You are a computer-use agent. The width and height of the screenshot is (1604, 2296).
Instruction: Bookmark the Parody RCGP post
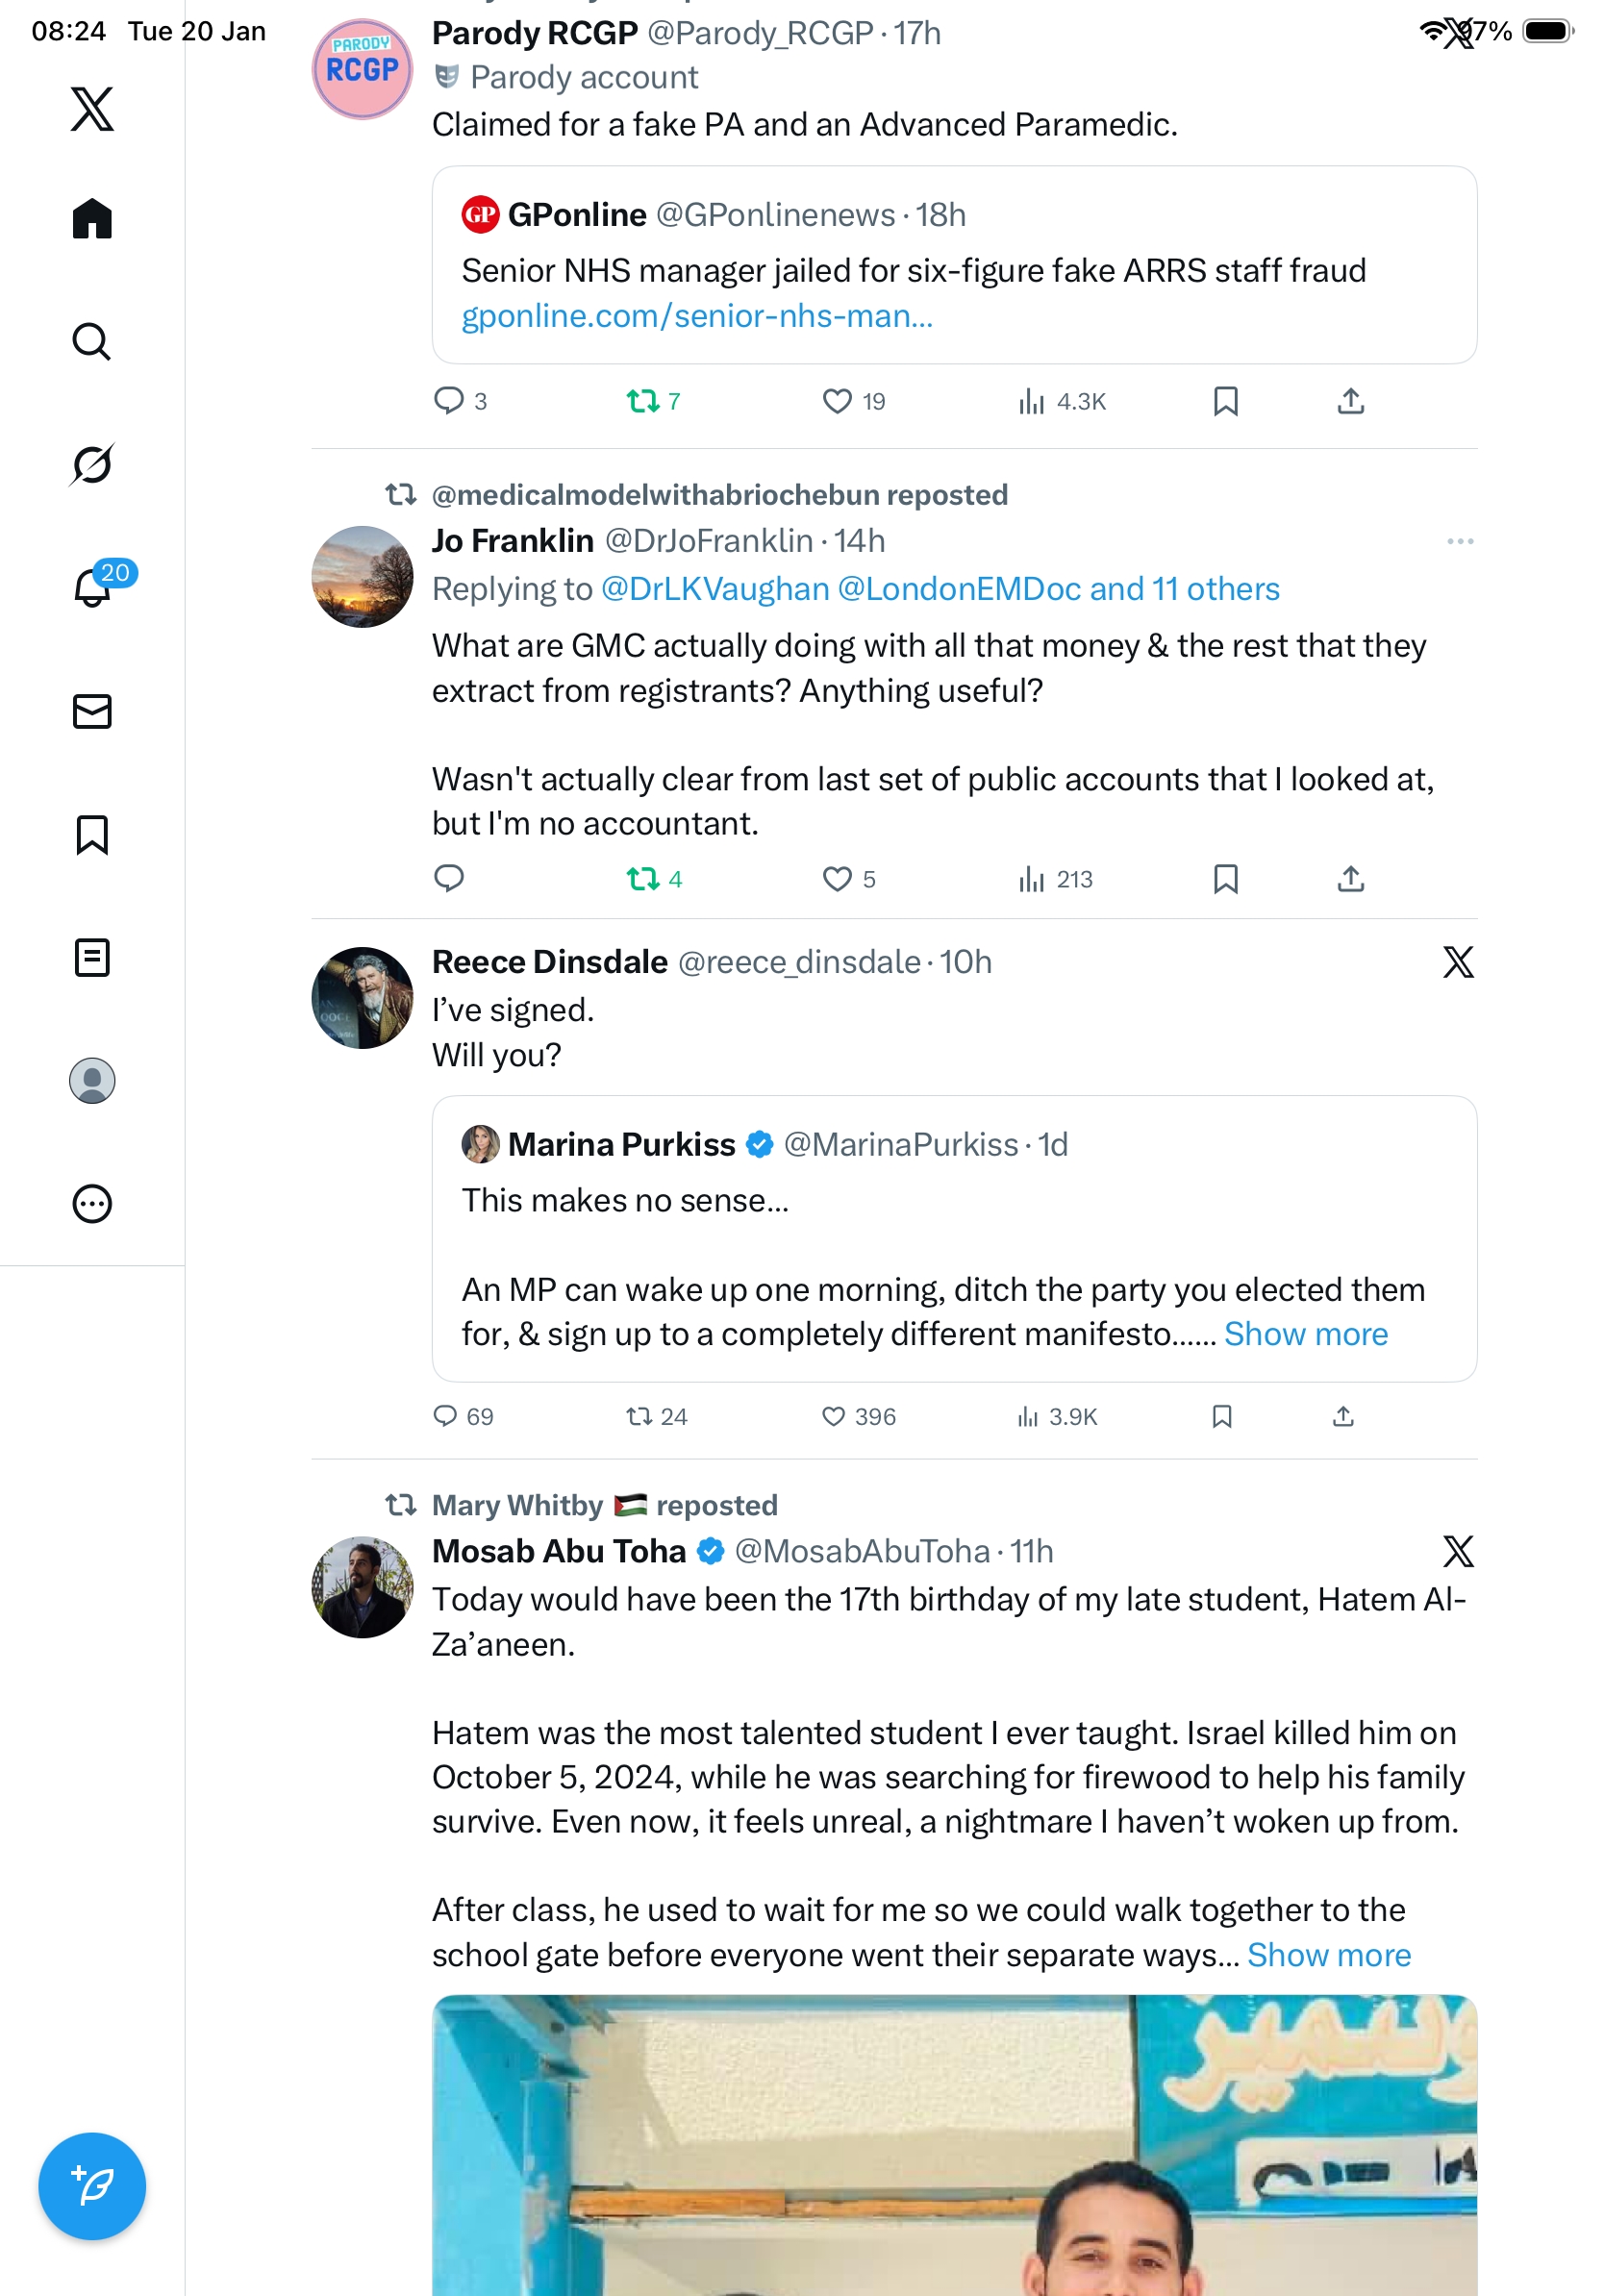(x=1225, y=401)
